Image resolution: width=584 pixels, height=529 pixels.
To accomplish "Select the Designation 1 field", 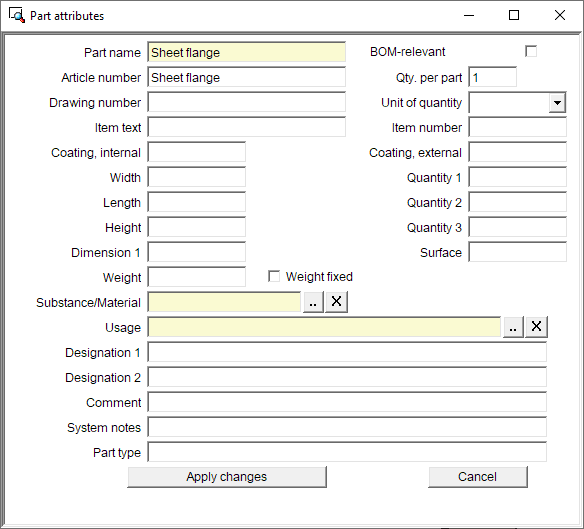I will point(347,352).
